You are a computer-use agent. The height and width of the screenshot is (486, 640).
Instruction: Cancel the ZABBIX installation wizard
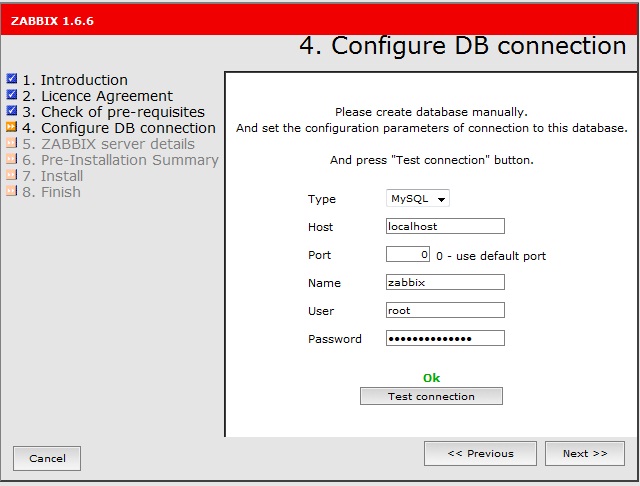pos(47,459)
